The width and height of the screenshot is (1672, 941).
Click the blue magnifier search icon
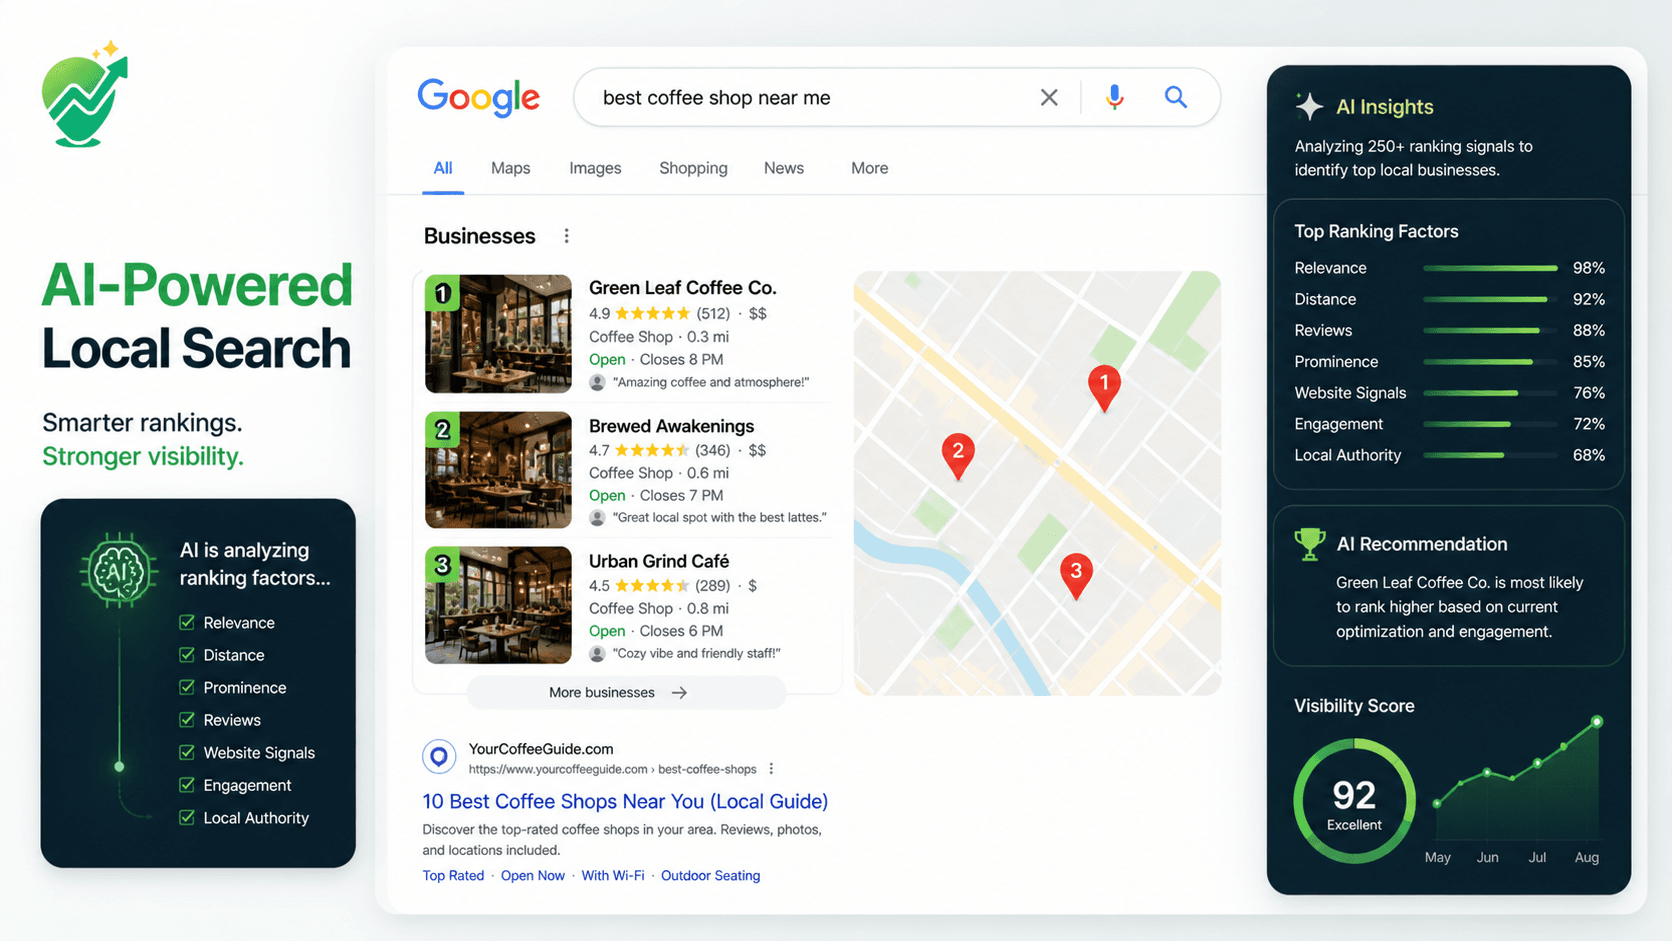[1176, 97]
